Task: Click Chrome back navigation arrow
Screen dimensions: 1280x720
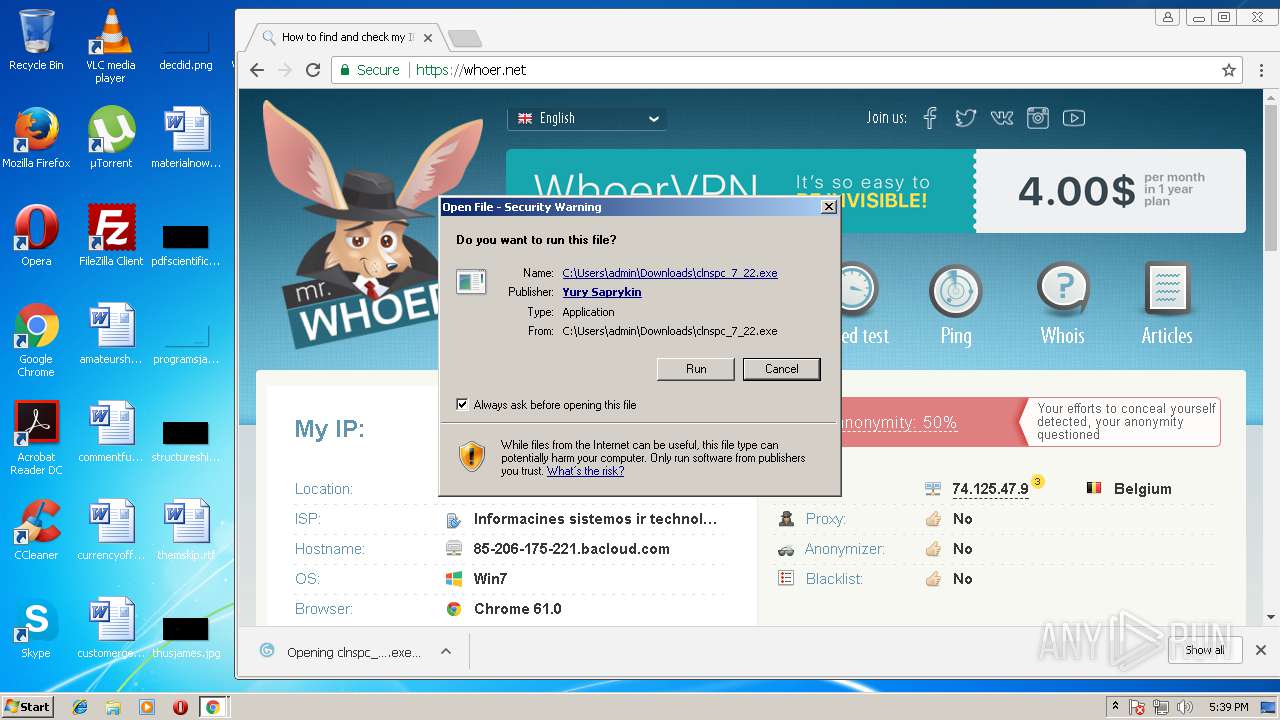Action: [257, 70]
